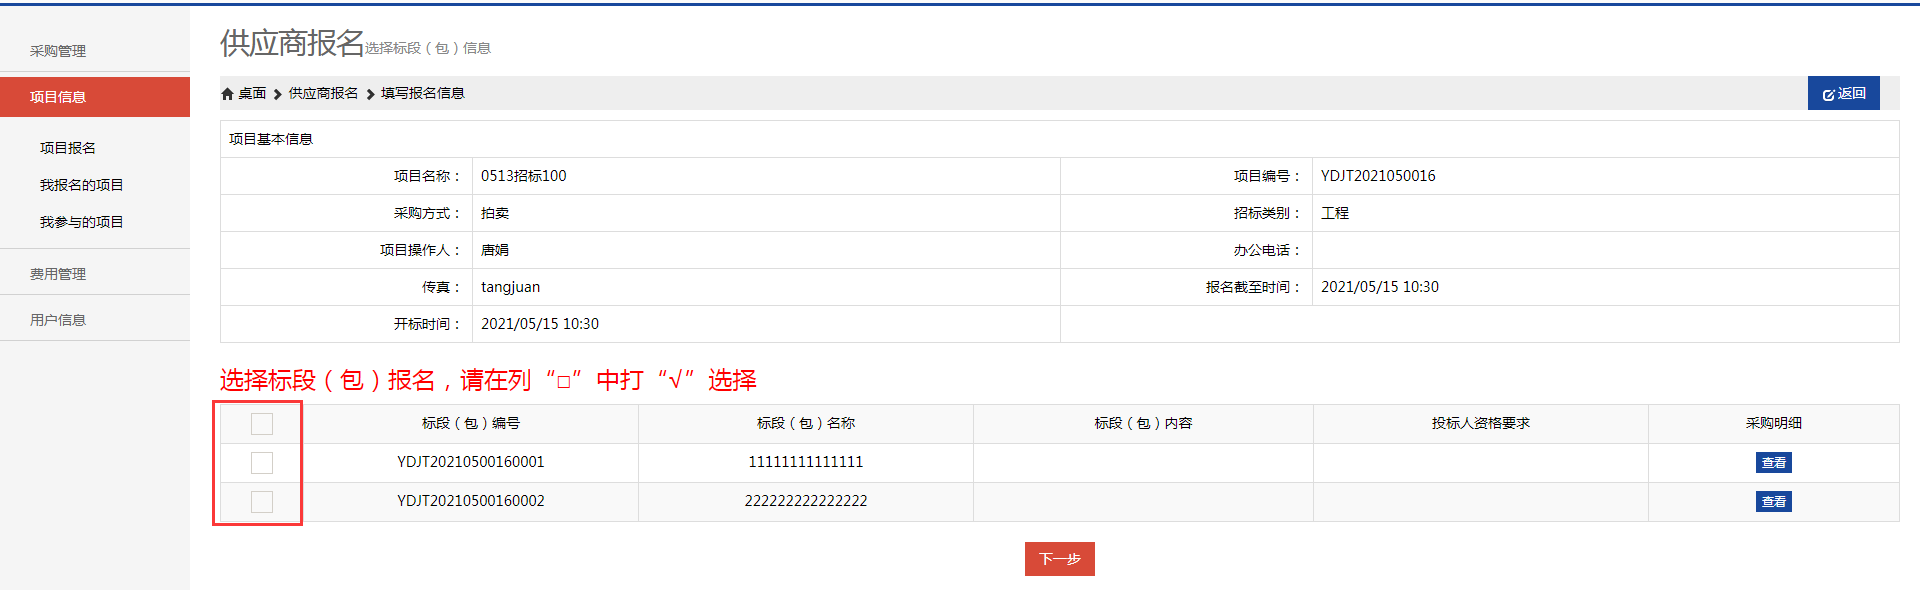Click the home icon in breadcrumb
The height and width of the screenshot is (590, 1920).
[227, 94]
